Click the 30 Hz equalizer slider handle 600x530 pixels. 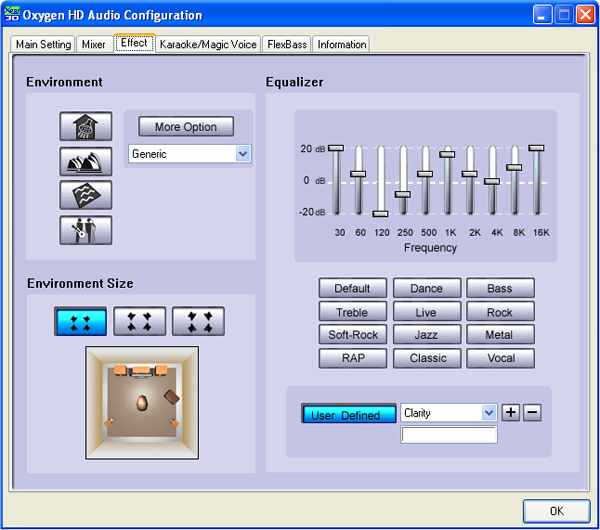coord(336,148)
